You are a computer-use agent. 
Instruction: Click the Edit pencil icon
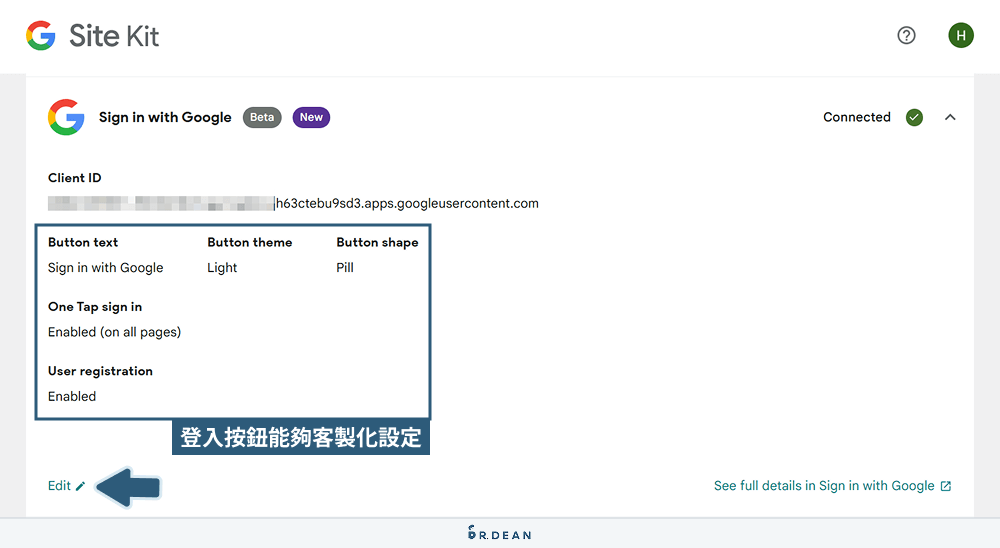(80, 486)
